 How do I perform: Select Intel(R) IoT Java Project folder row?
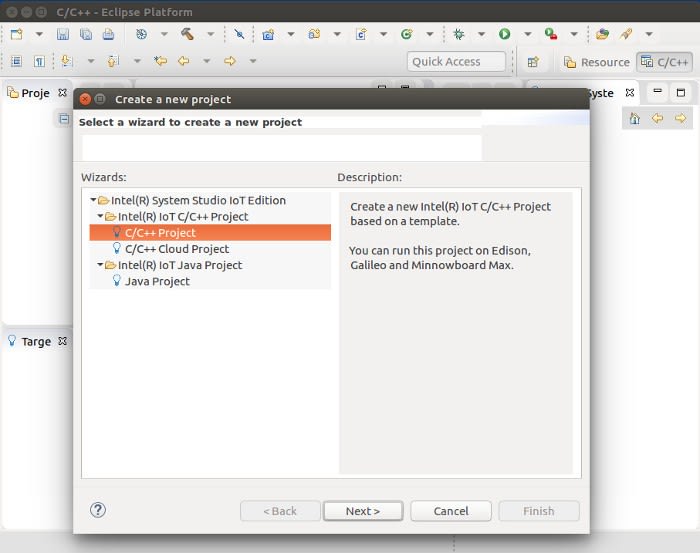(210, 265)
